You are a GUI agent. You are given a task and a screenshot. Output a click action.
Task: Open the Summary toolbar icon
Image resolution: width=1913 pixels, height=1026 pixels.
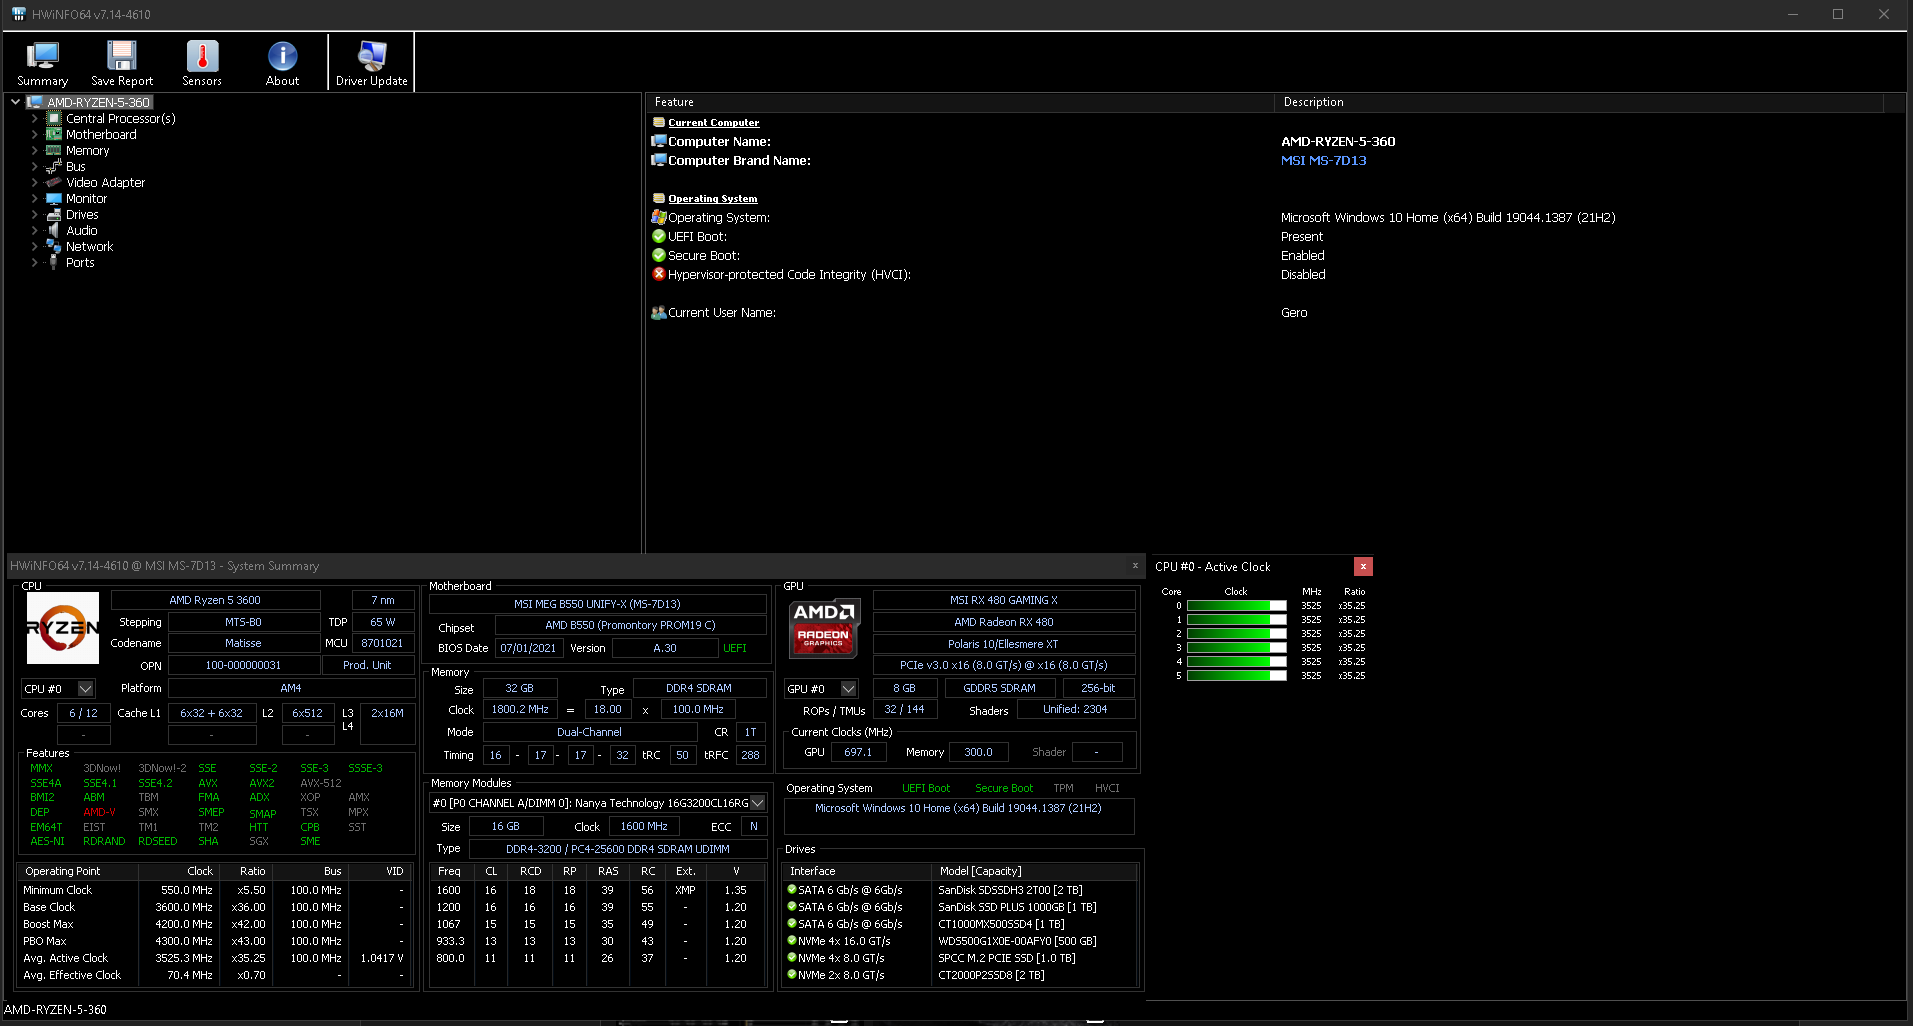[x=43, y=63]
